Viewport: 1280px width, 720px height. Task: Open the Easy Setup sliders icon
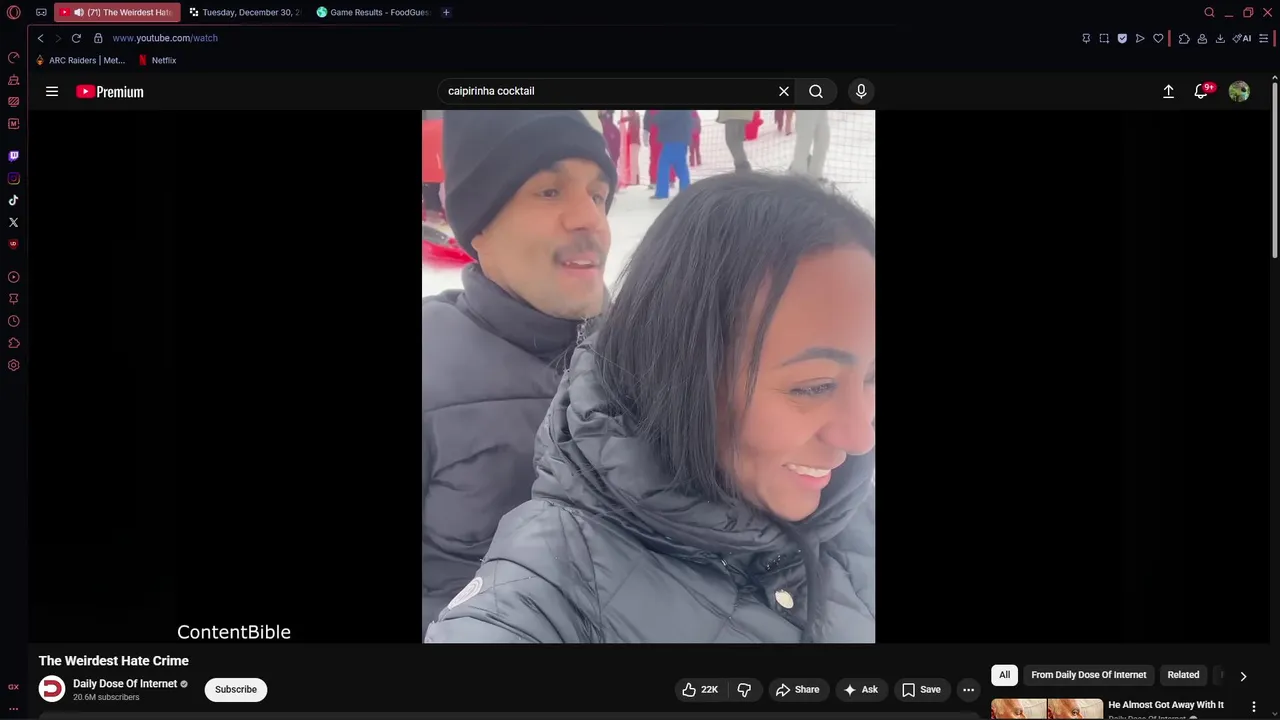[x=1264, y=38]
